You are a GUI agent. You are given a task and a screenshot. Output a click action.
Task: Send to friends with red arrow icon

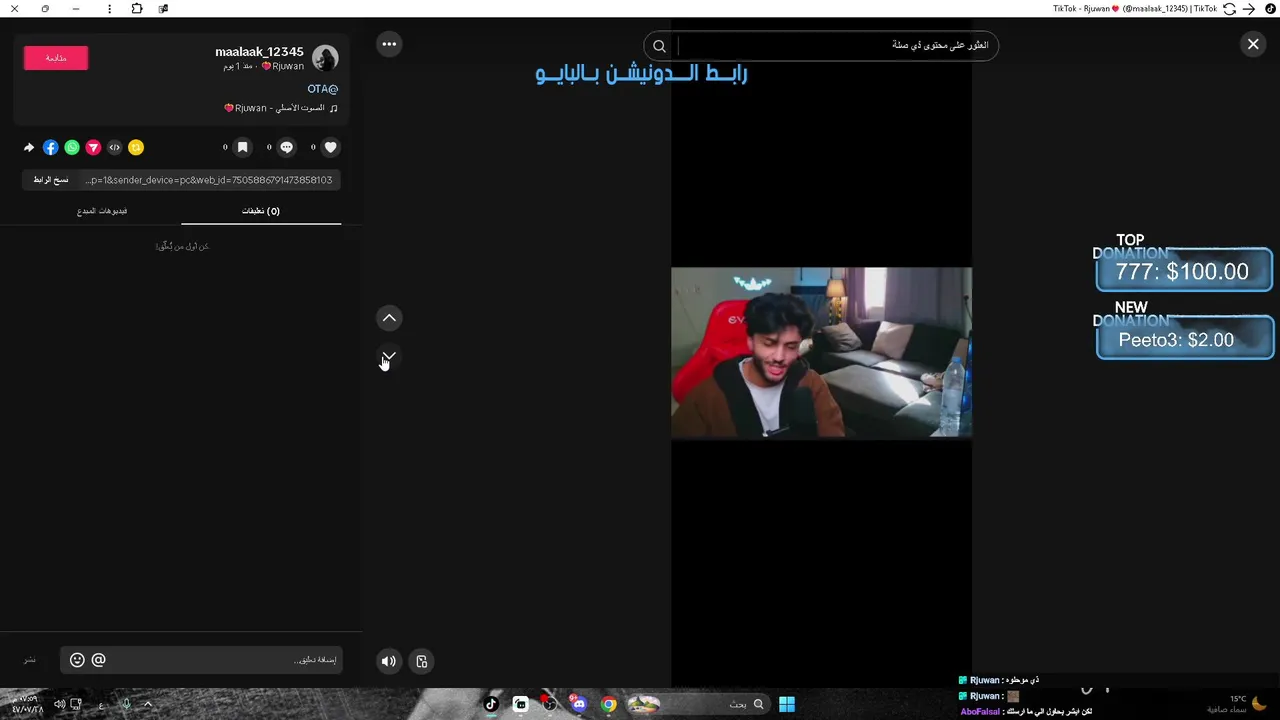[x=93, y=147]
